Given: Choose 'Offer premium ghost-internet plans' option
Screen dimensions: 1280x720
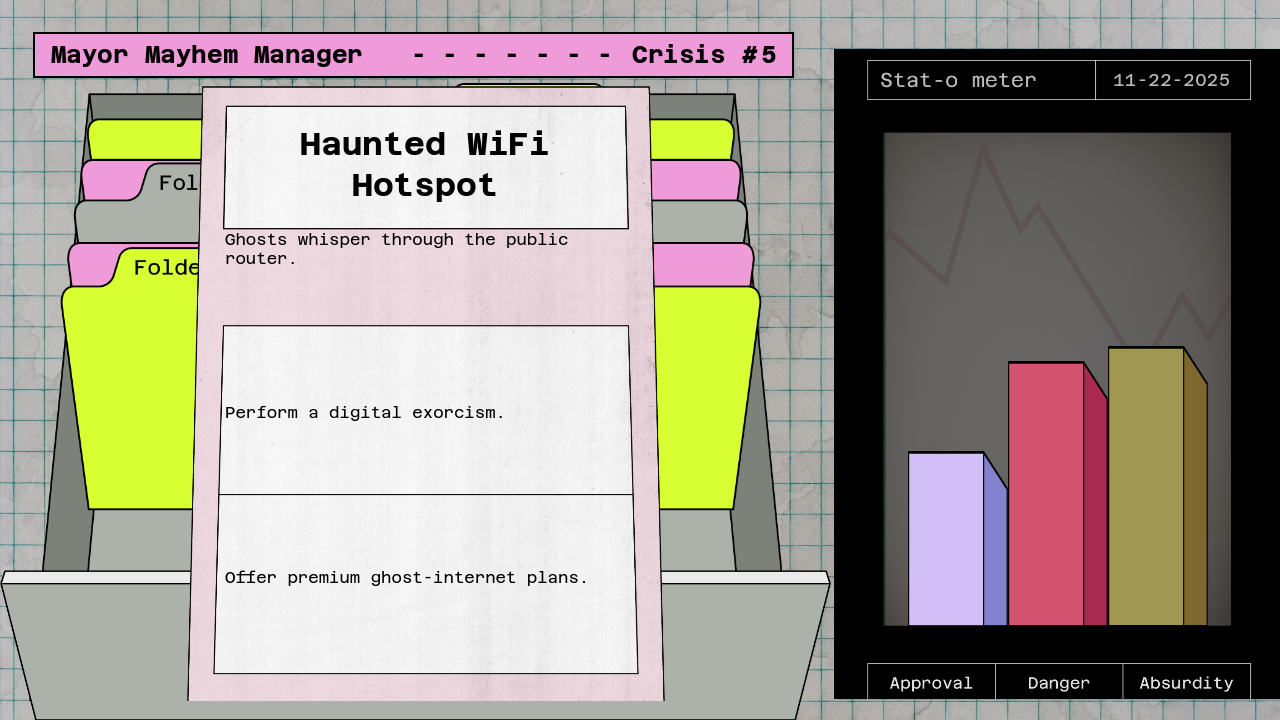Looking at the screenshot, I should 426,584.
